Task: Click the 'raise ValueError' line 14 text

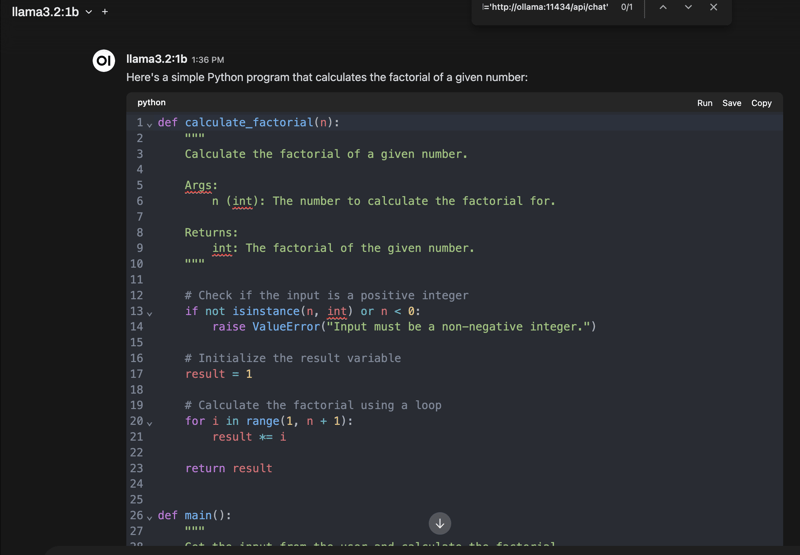Action: pyautogui.click(x=404, y=326)
